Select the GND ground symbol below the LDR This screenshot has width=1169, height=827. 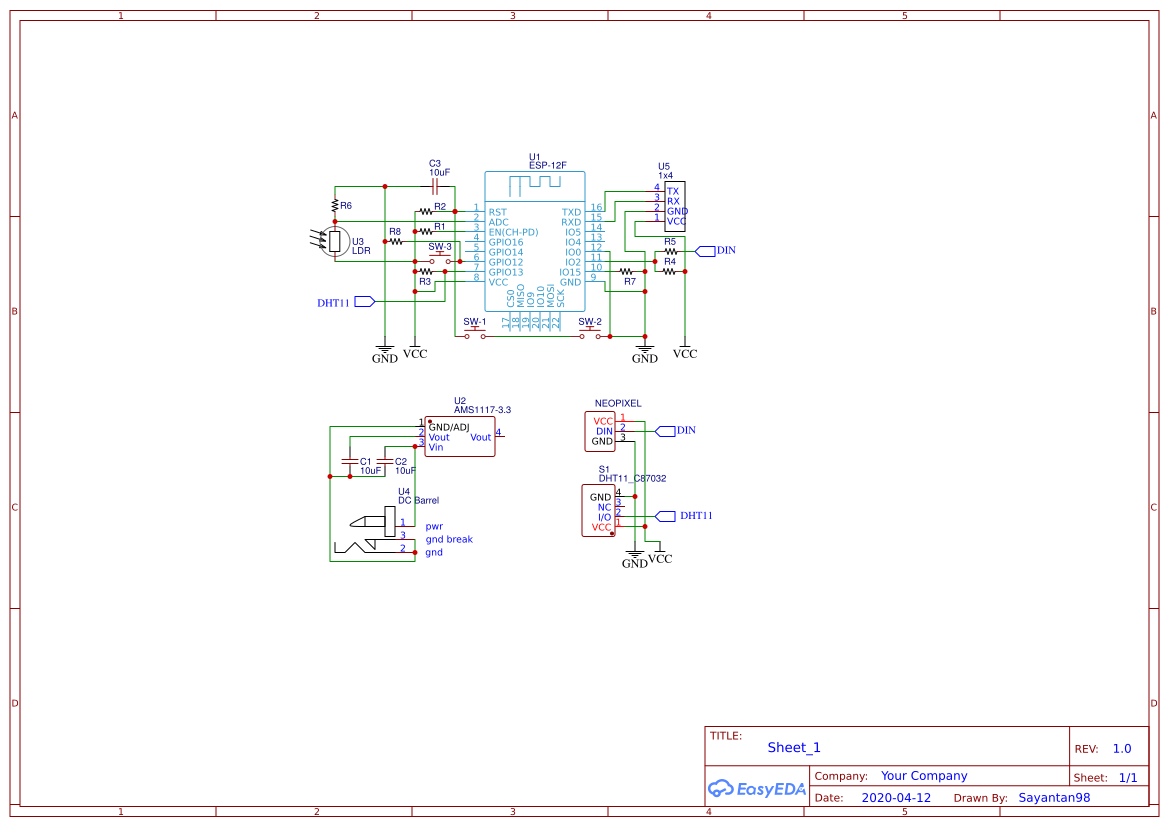(x=383, y=348)
